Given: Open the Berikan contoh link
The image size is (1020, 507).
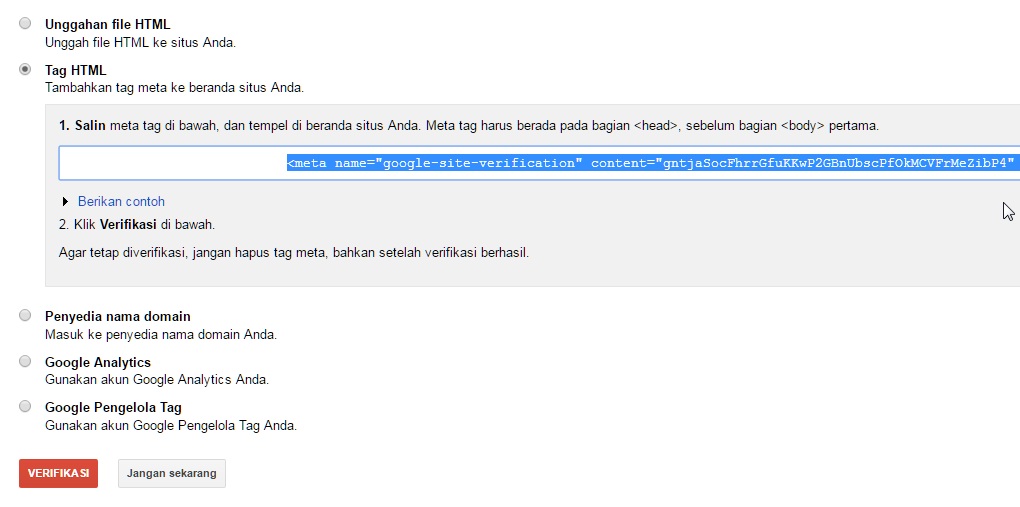Looking at the screenshot, I should [x=121, y=202].
